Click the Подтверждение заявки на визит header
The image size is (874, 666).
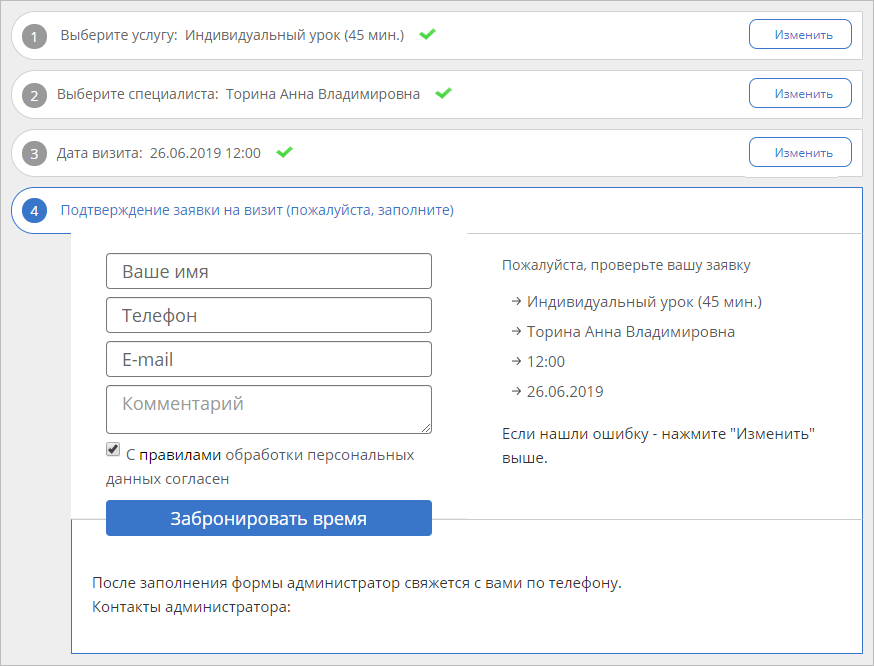(x=257, y=211)
